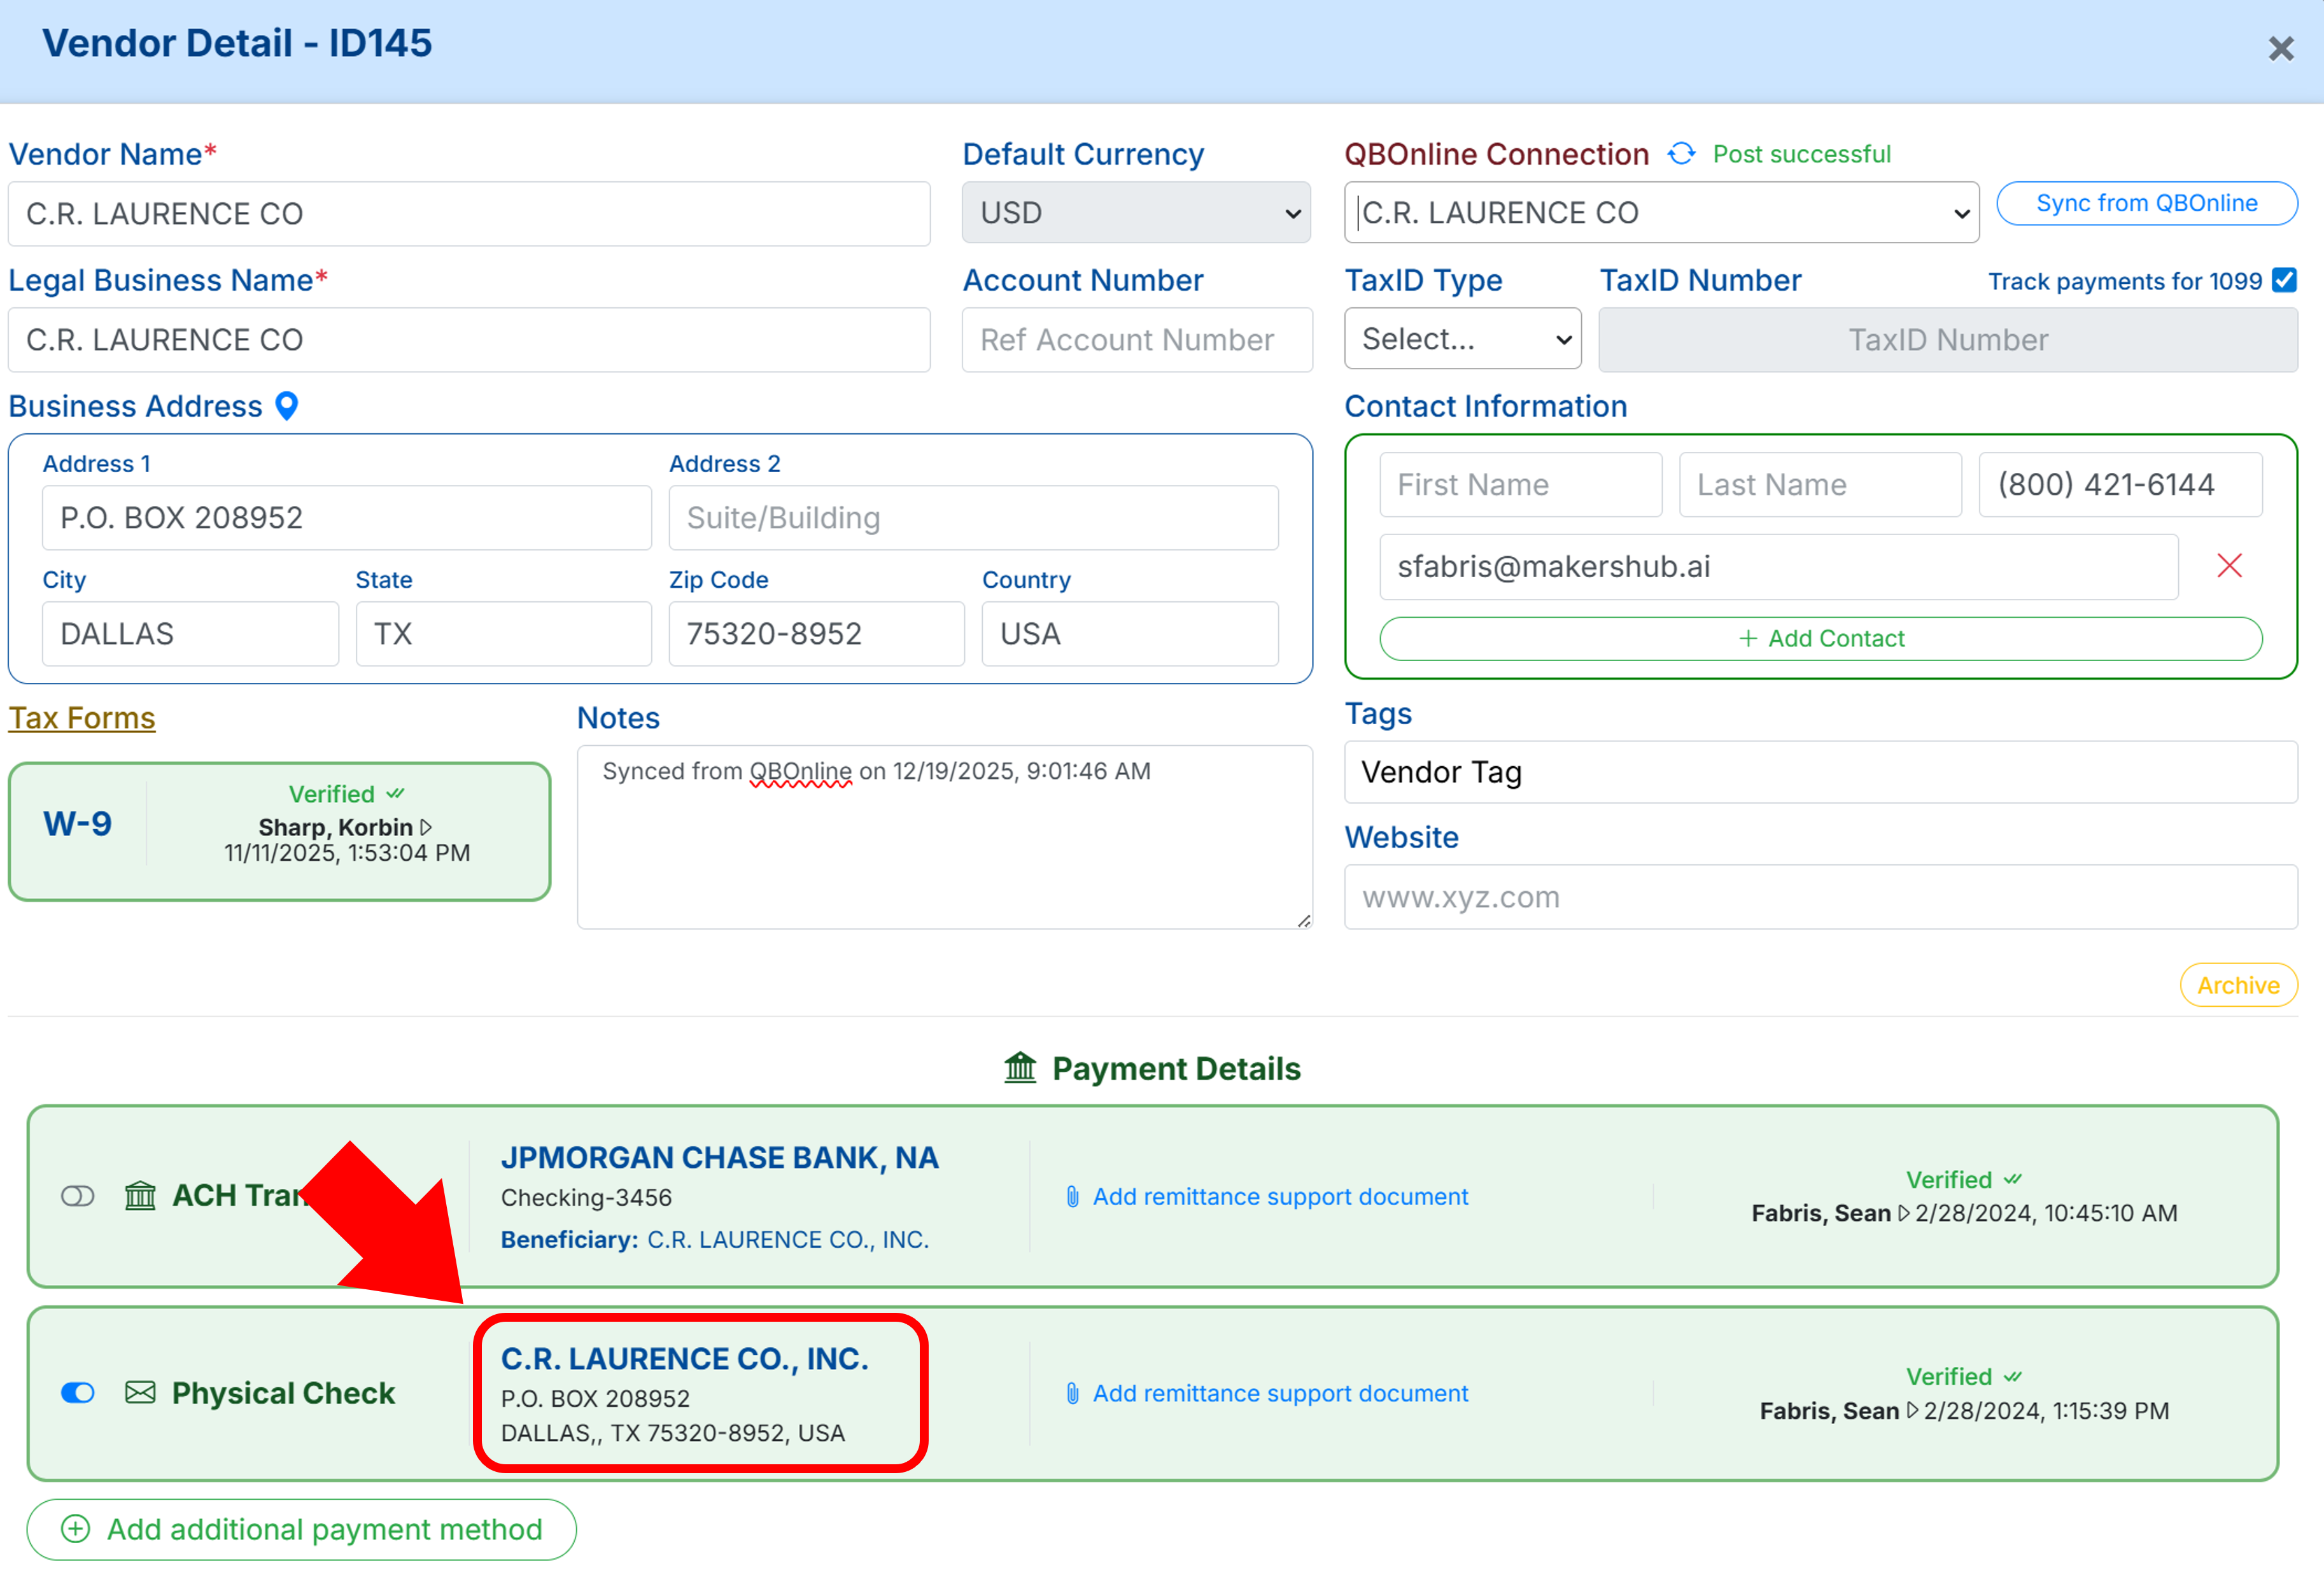
Task: Click the Address 2 Suite/Building field
Action: point(973,518)
